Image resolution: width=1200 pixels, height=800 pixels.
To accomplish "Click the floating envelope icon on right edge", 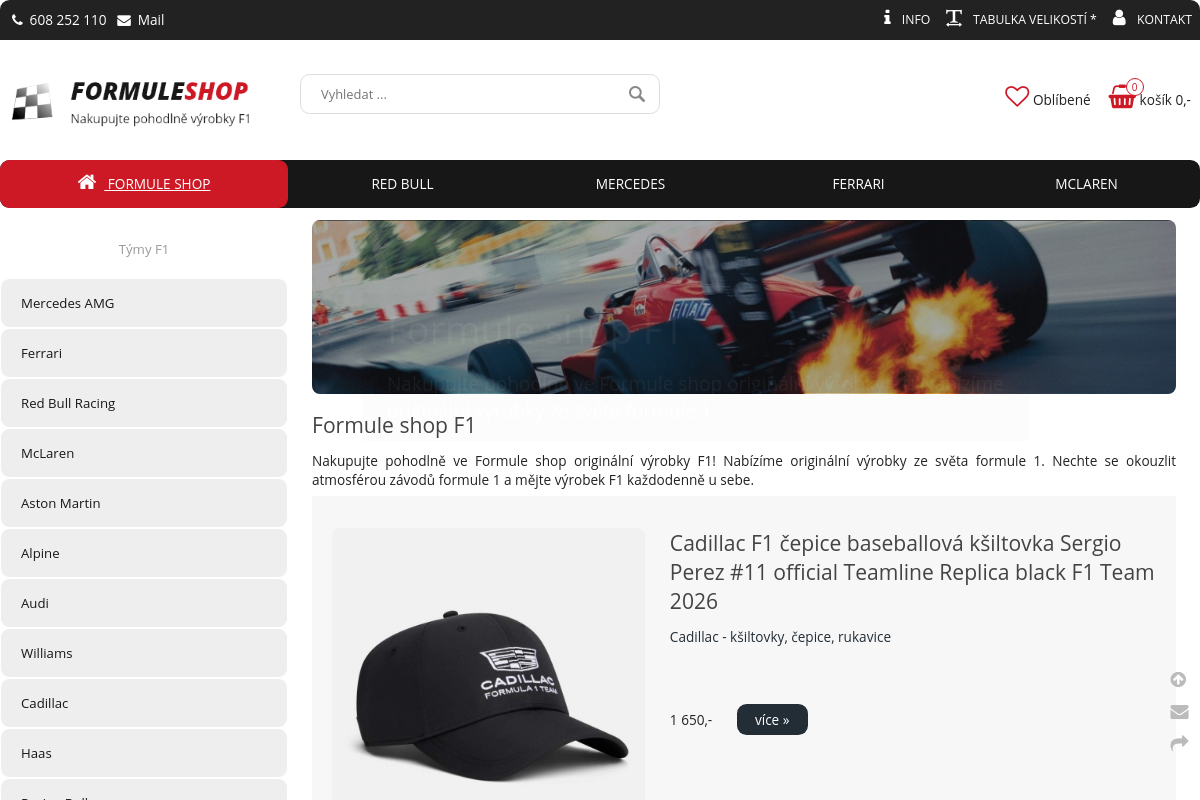I will click(x=1179, y=712).
